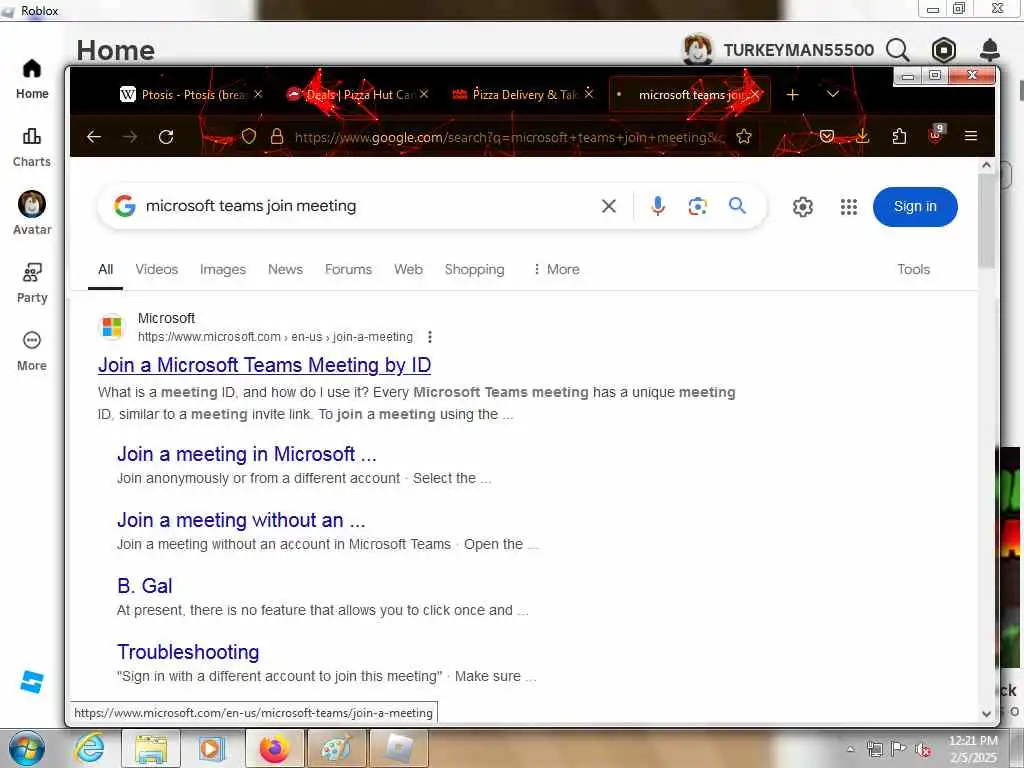The width and height of the screenshot is (1024, 768).
Task: Select the Forums search filter
Action: coord(348,269)
